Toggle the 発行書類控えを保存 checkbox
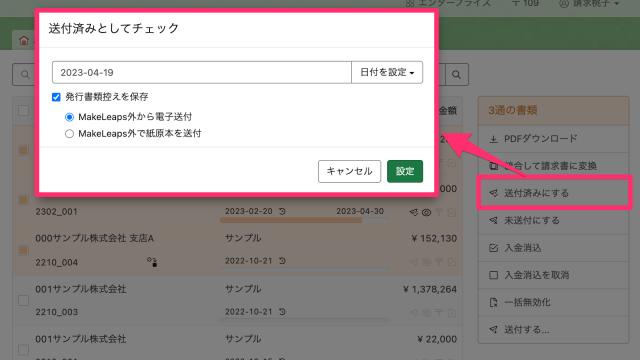Viewport: 640px width, 360px height. 56,97
